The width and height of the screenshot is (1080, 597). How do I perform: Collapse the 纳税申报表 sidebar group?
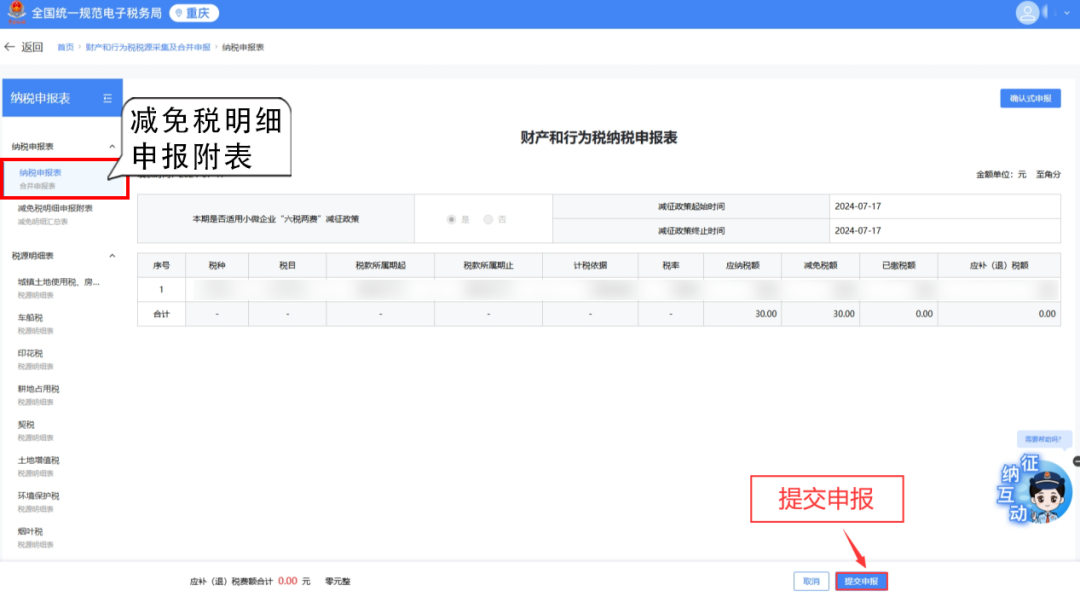112,147
